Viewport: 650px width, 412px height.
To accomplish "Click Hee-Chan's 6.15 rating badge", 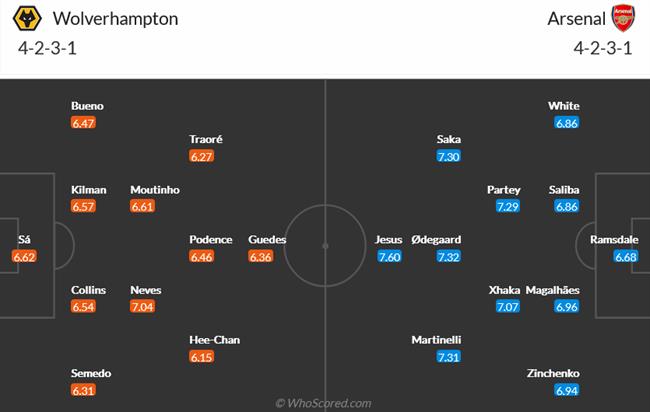I will pyautogui.click(x=202, y=357).
